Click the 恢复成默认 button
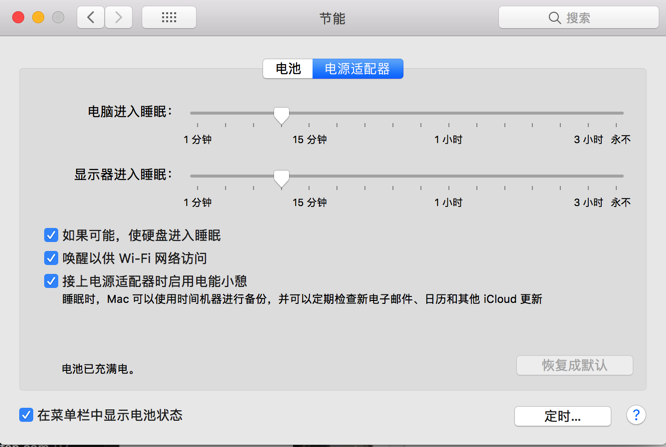 pyautogui.click(x=575, y=365)
